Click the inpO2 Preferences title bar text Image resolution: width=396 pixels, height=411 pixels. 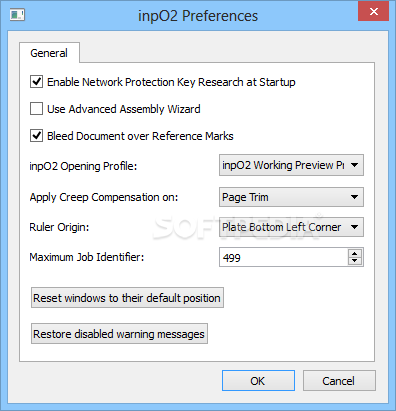[198, 16]
